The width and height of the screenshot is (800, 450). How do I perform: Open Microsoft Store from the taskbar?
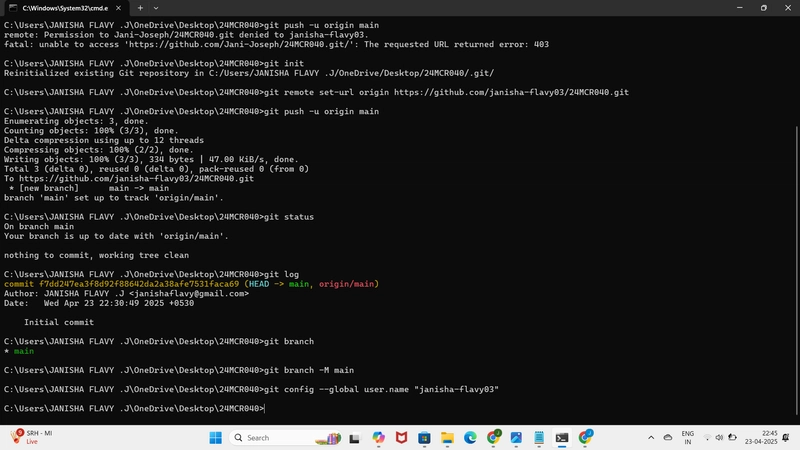[424, 438]
